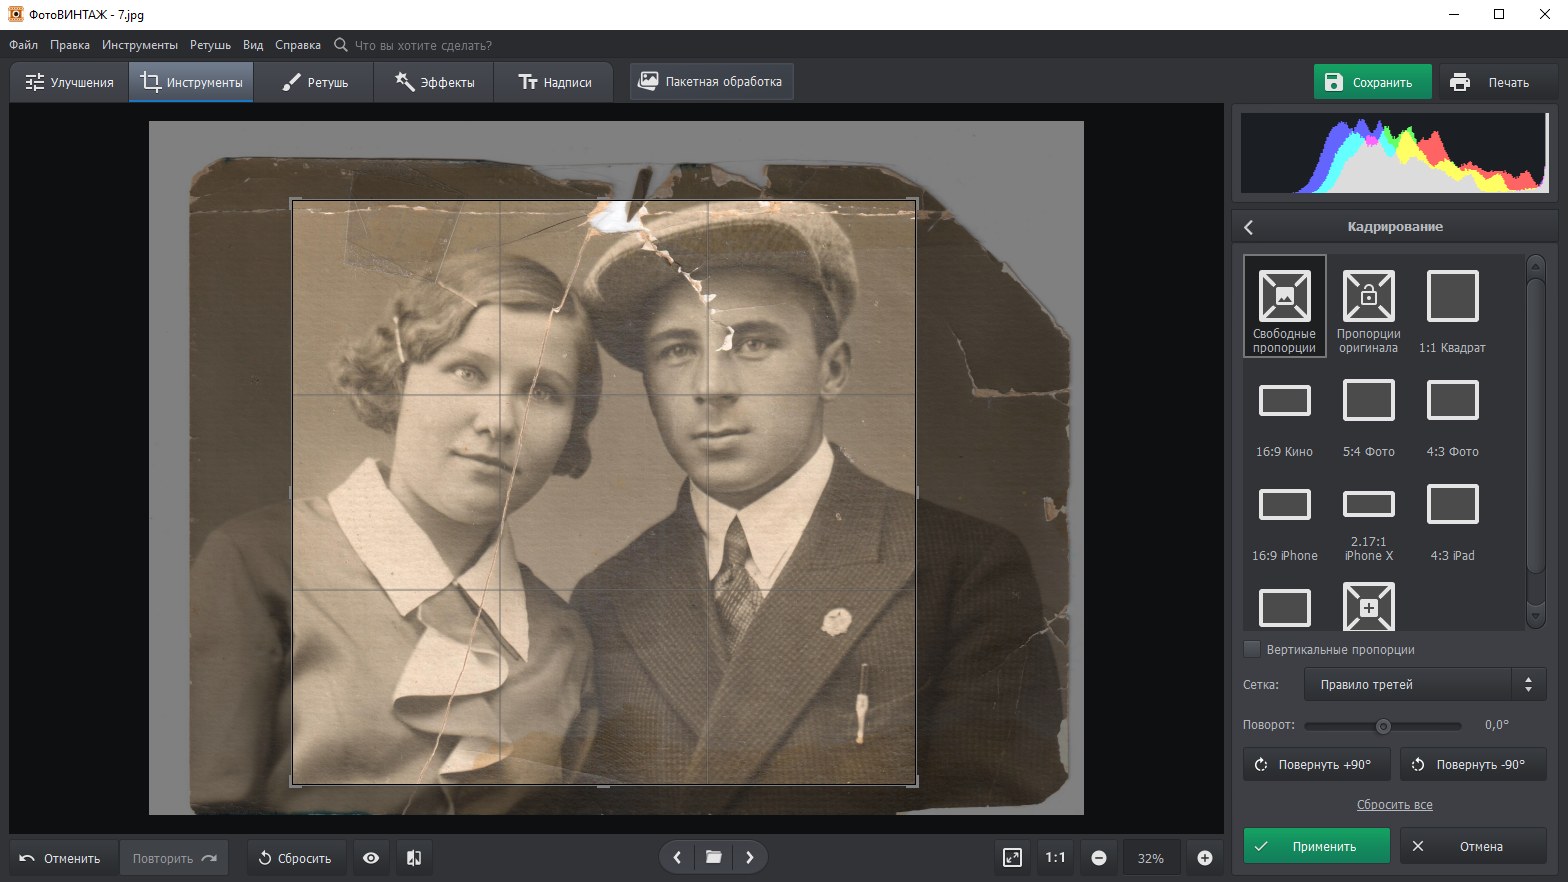The image size is (1568, 882).
Task: Open the Сетка grid dropdown
Action: point(1424,685)
